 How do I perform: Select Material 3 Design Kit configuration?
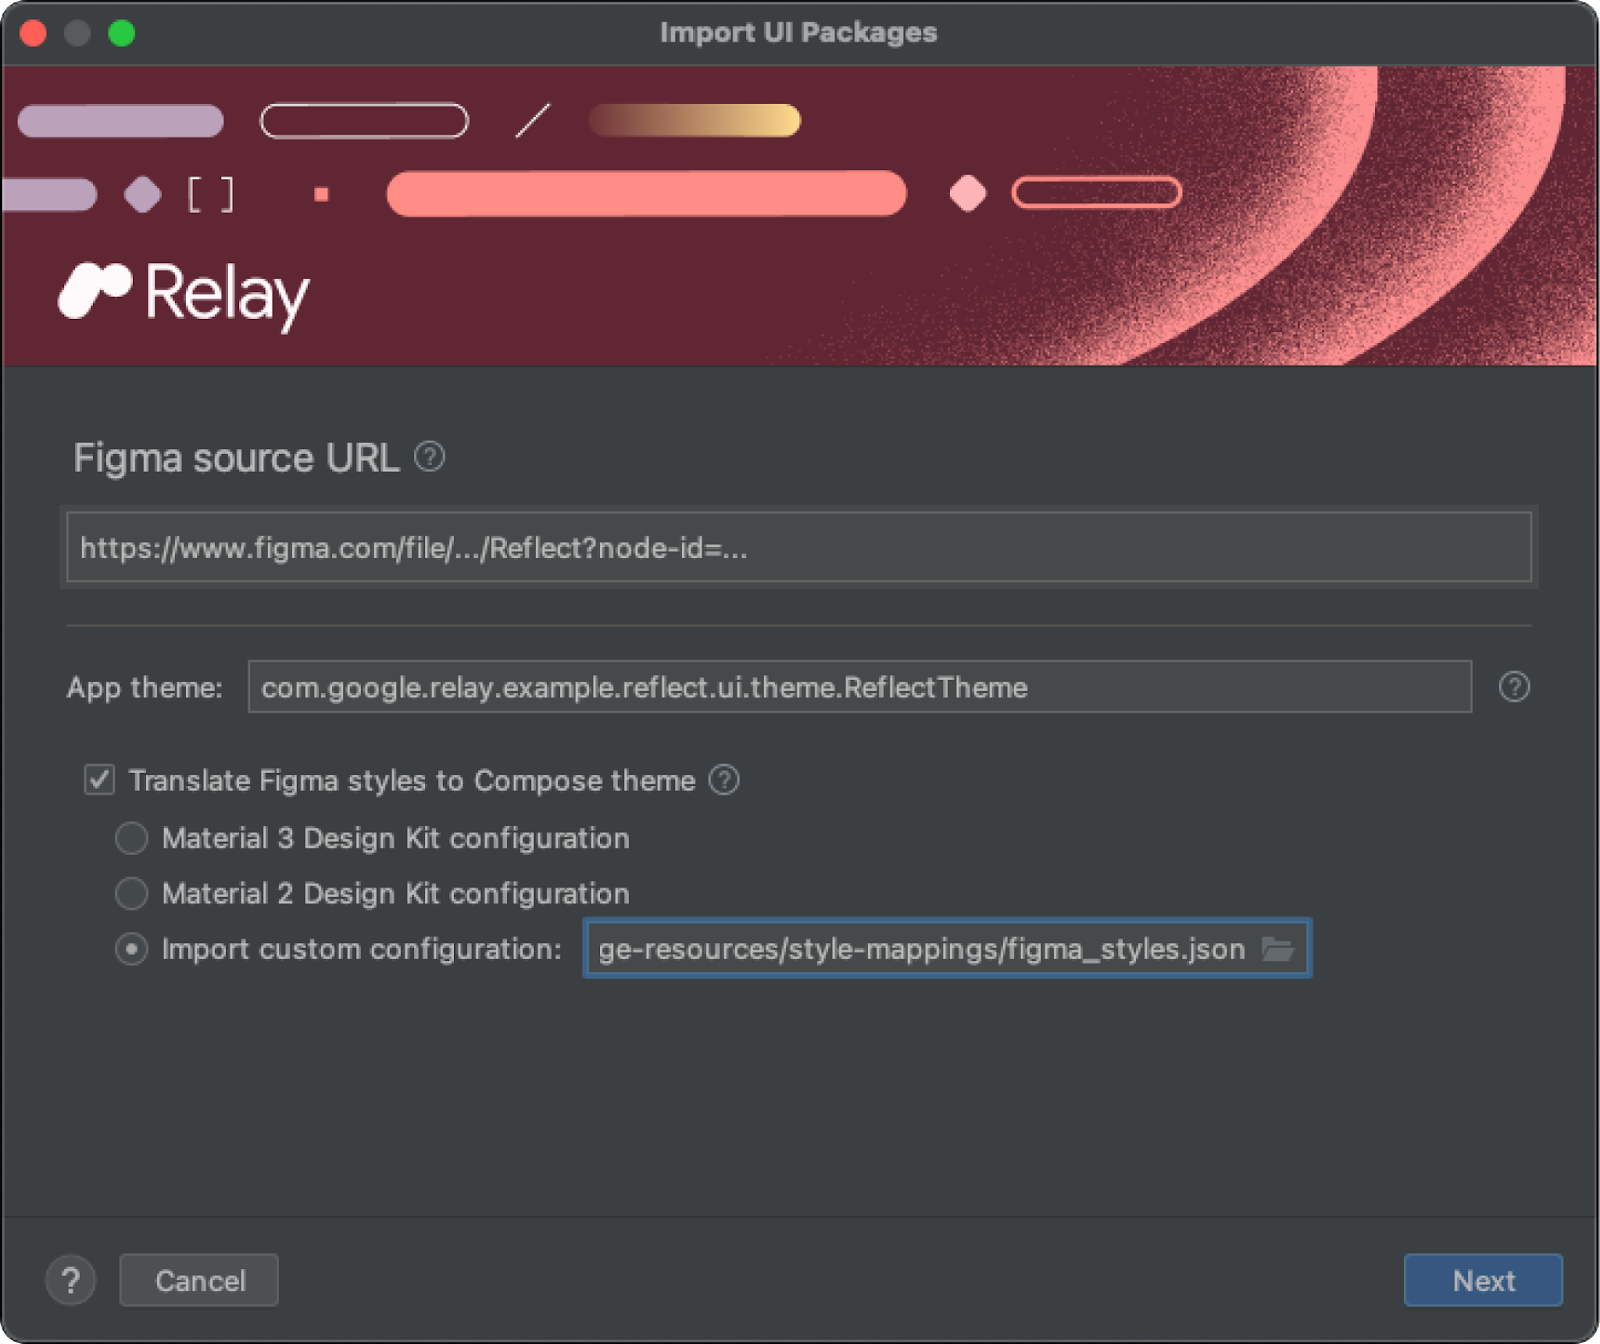(x=131, y=838)
